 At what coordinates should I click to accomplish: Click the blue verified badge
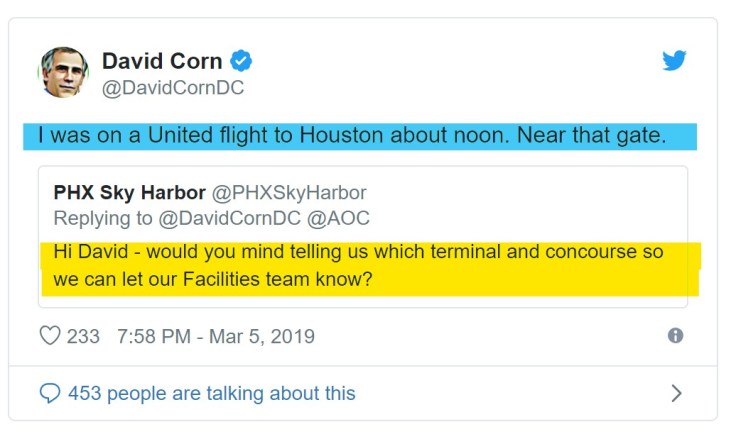(x=241, y=61)
